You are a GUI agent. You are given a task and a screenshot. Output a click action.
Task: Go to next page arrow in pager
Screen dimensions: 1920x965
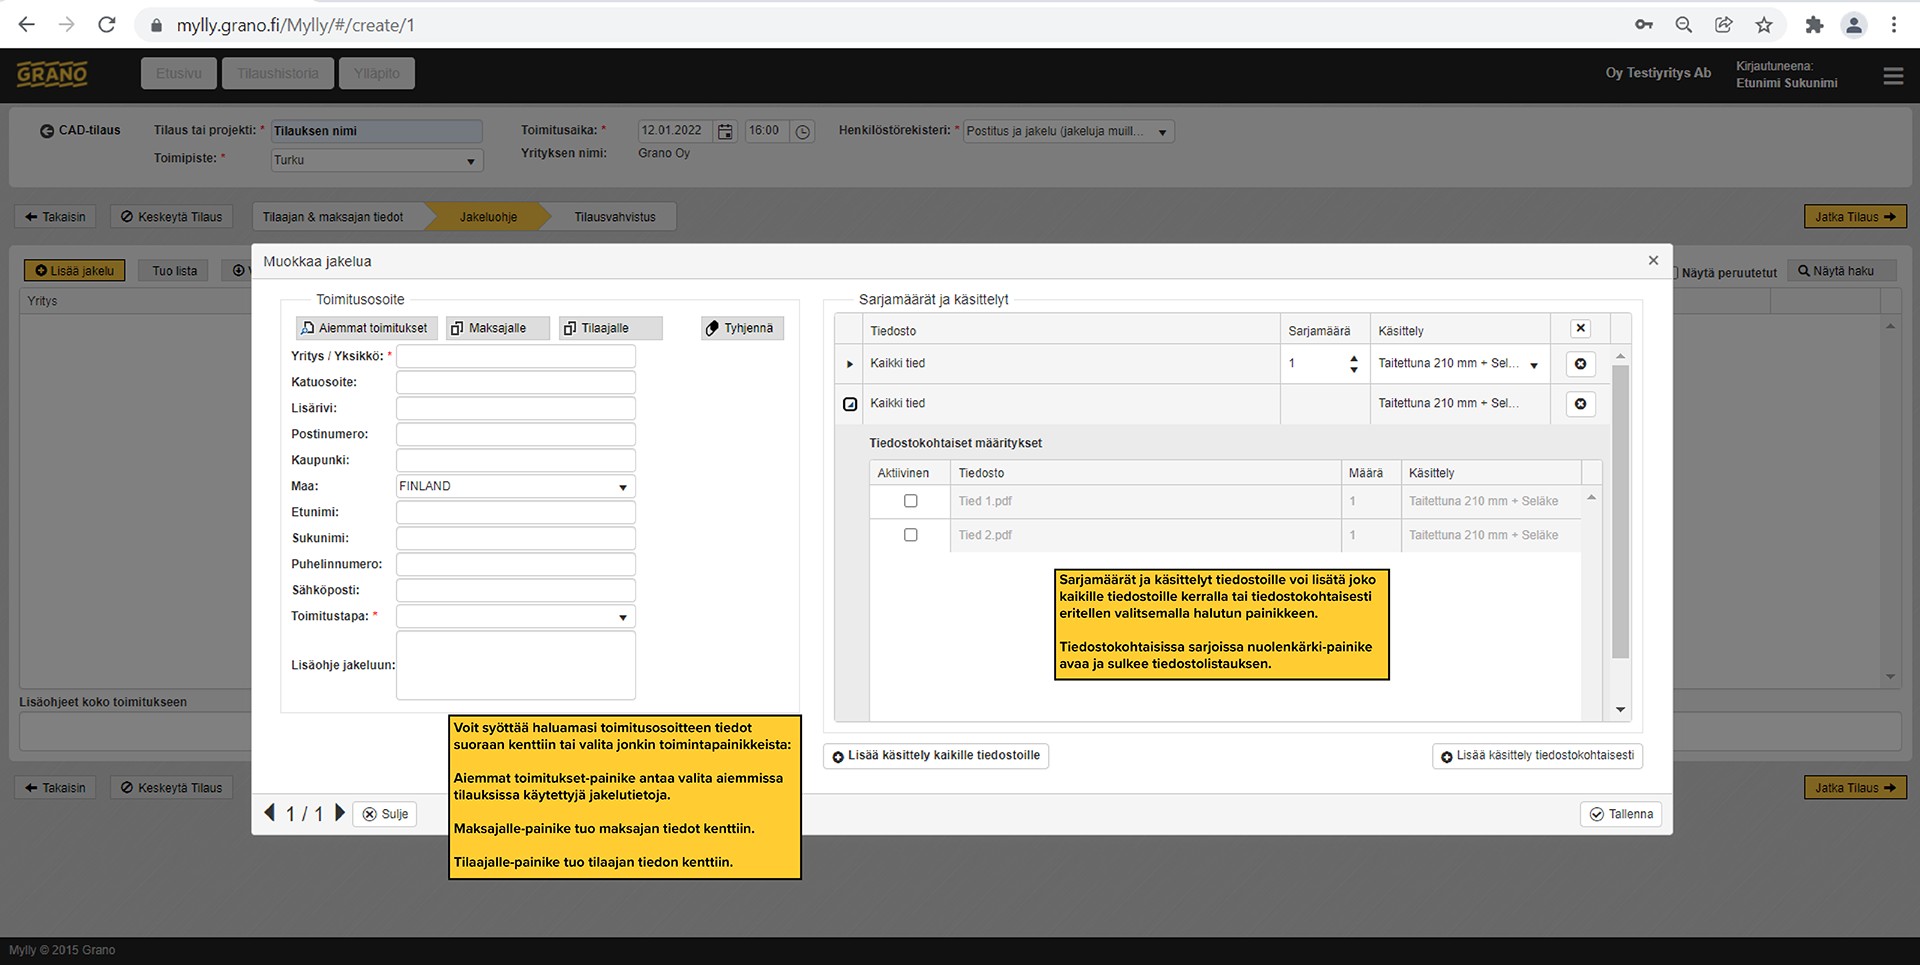pyautogui.click(x=340, y=813)
